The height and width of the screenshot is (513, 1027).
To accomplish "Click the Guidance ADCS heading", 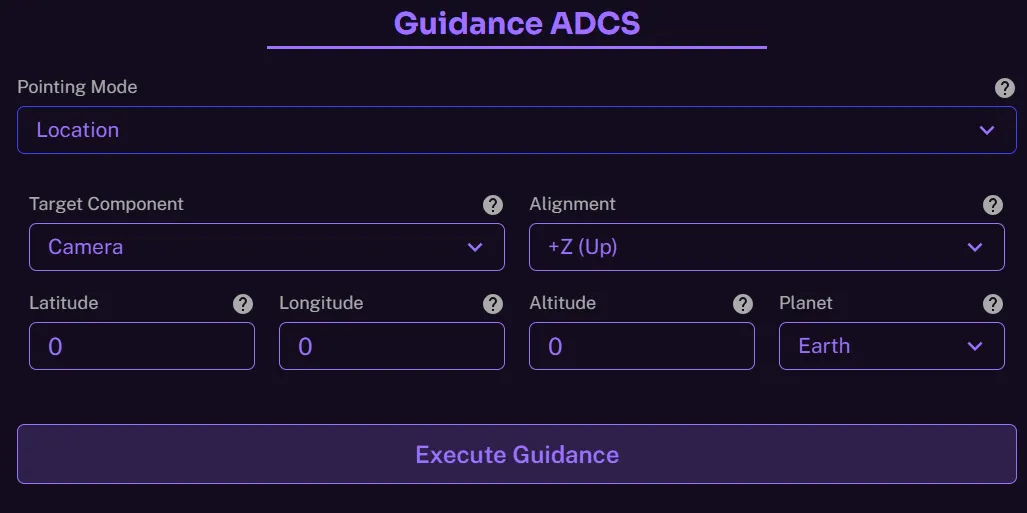I will [516, 23].
